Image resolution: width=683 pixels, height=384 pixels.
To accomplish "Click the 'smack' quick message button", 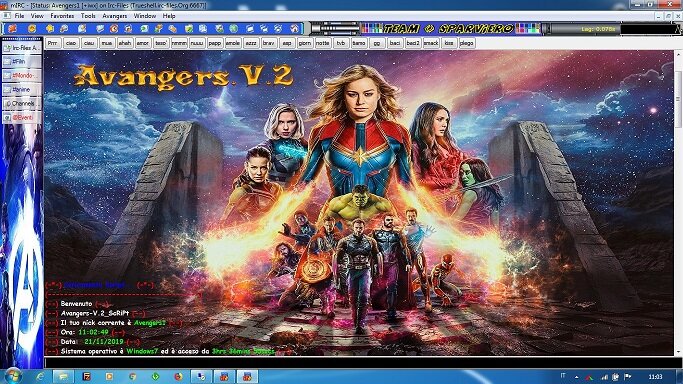I will (x=431, y=43).
